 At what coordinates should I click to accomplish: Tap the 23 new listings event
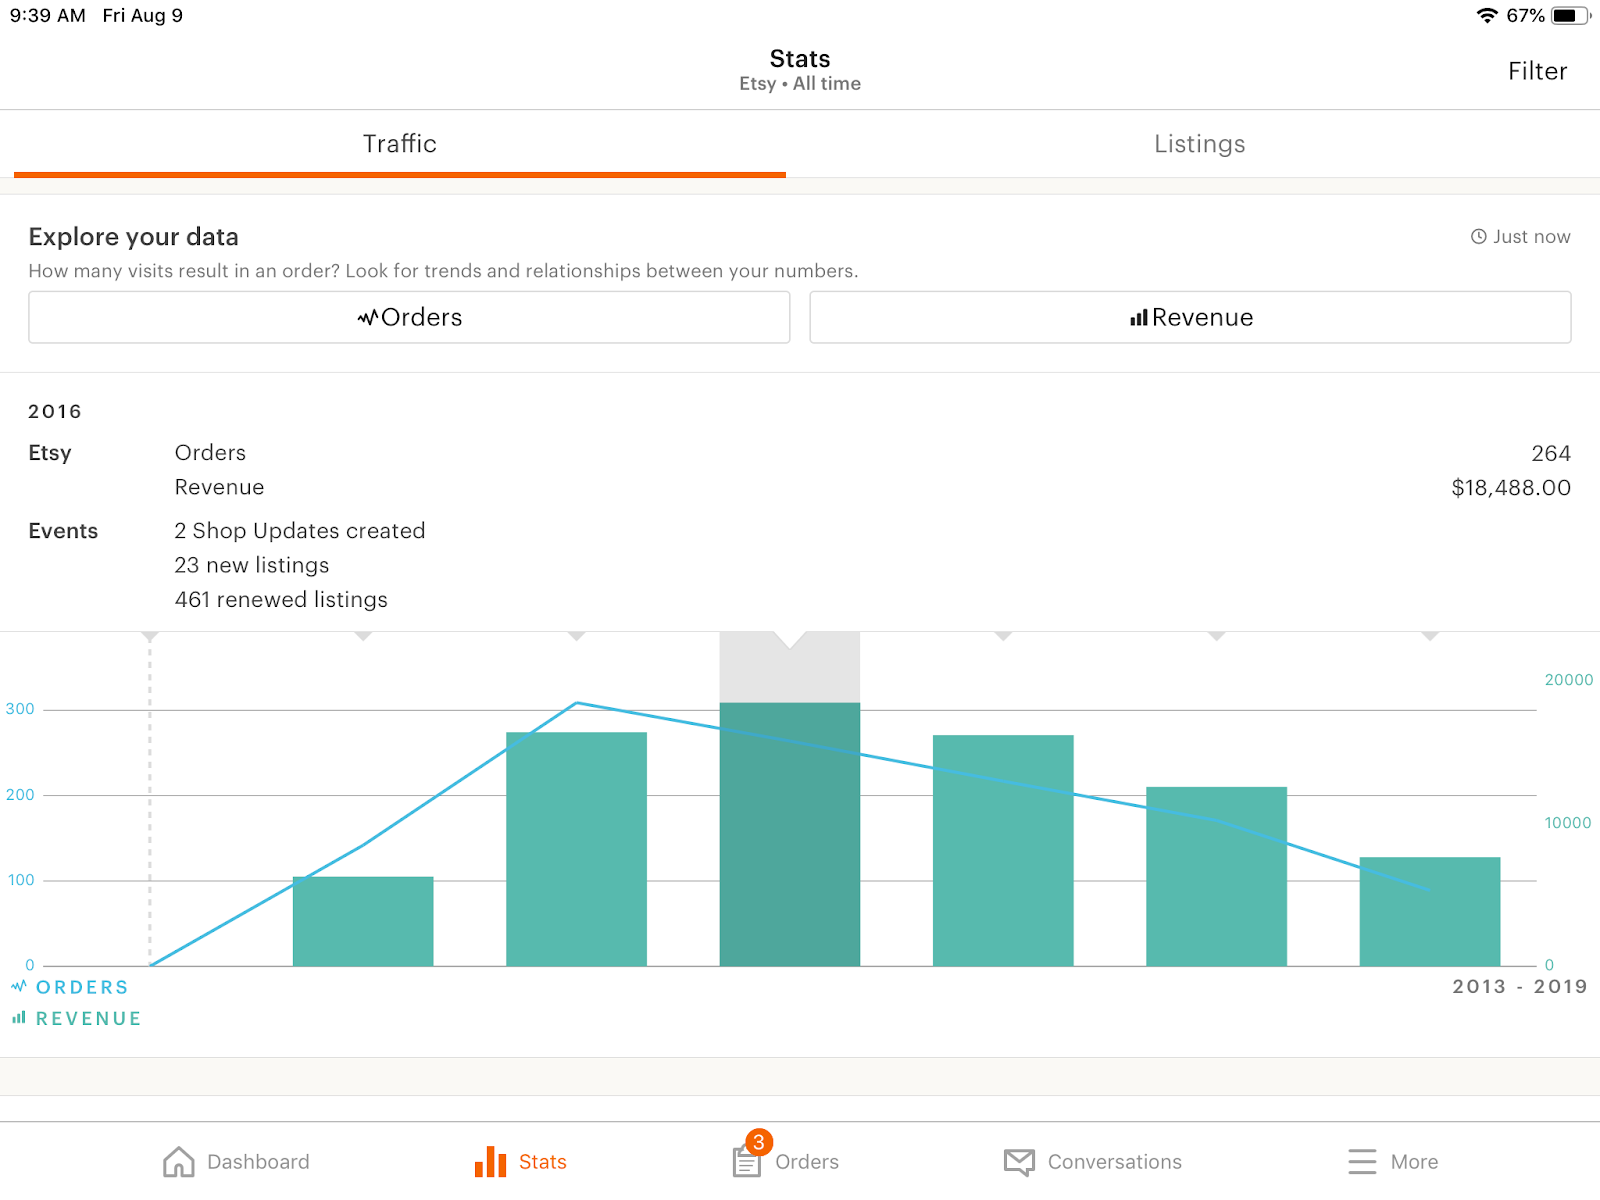click(252, 565)
